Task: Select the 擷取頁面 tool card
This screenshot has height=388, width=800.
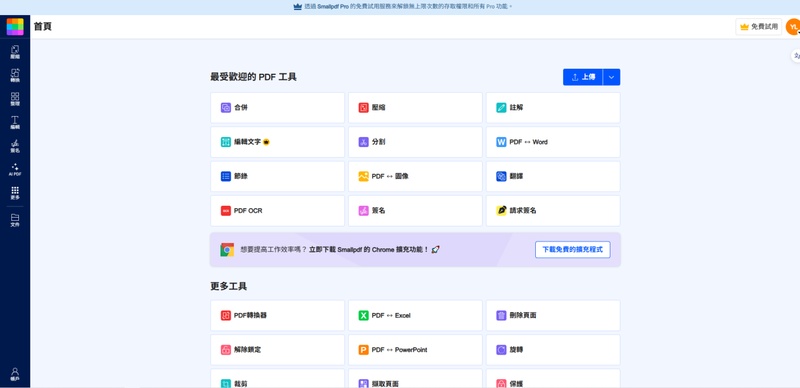Action: pyautogui.click(x=415, y=379)
